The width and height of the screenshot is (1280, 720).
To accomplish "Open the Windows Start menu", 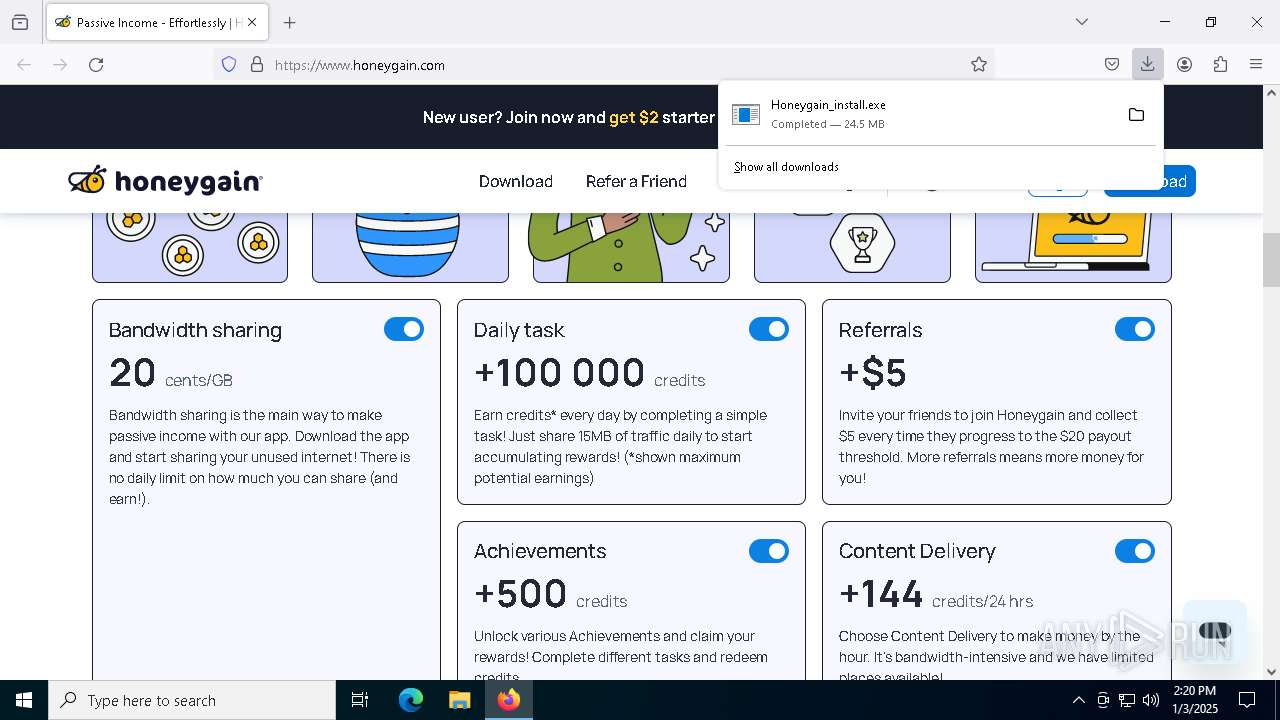I will tap(24, 700).
